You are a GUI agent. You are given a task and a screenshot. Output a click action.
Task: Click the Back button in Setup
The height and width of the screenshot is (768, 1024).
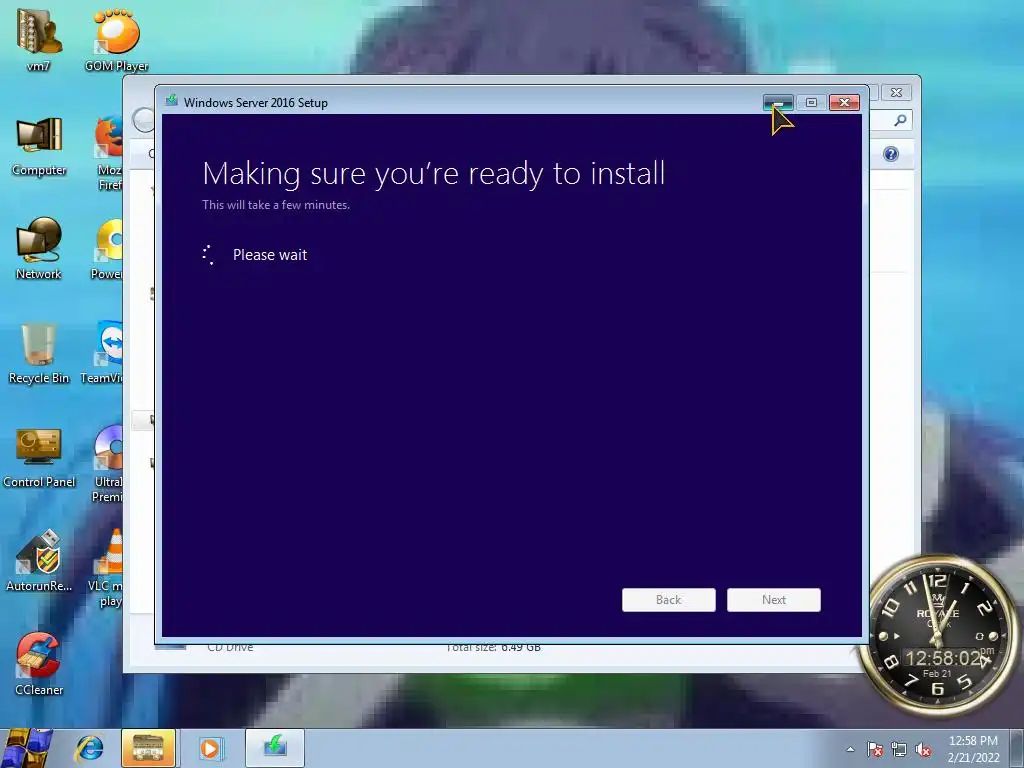click(669, 600)
